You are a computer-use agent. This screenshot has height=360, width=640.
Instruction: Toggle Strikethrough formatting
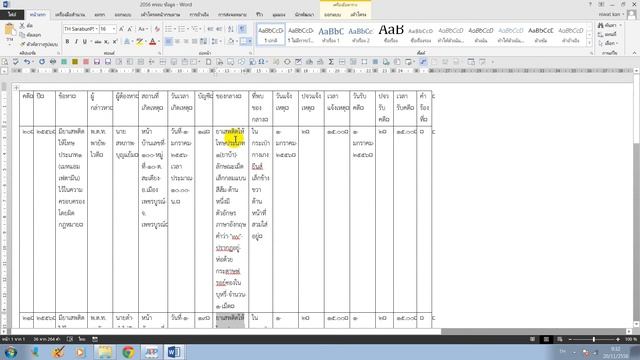98,42
